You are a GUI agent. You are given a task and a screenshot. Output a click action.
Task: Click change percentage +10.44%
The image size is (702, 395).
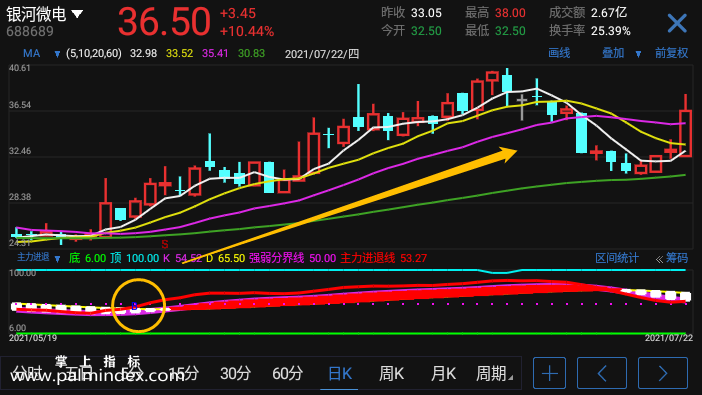coord(247,31)
